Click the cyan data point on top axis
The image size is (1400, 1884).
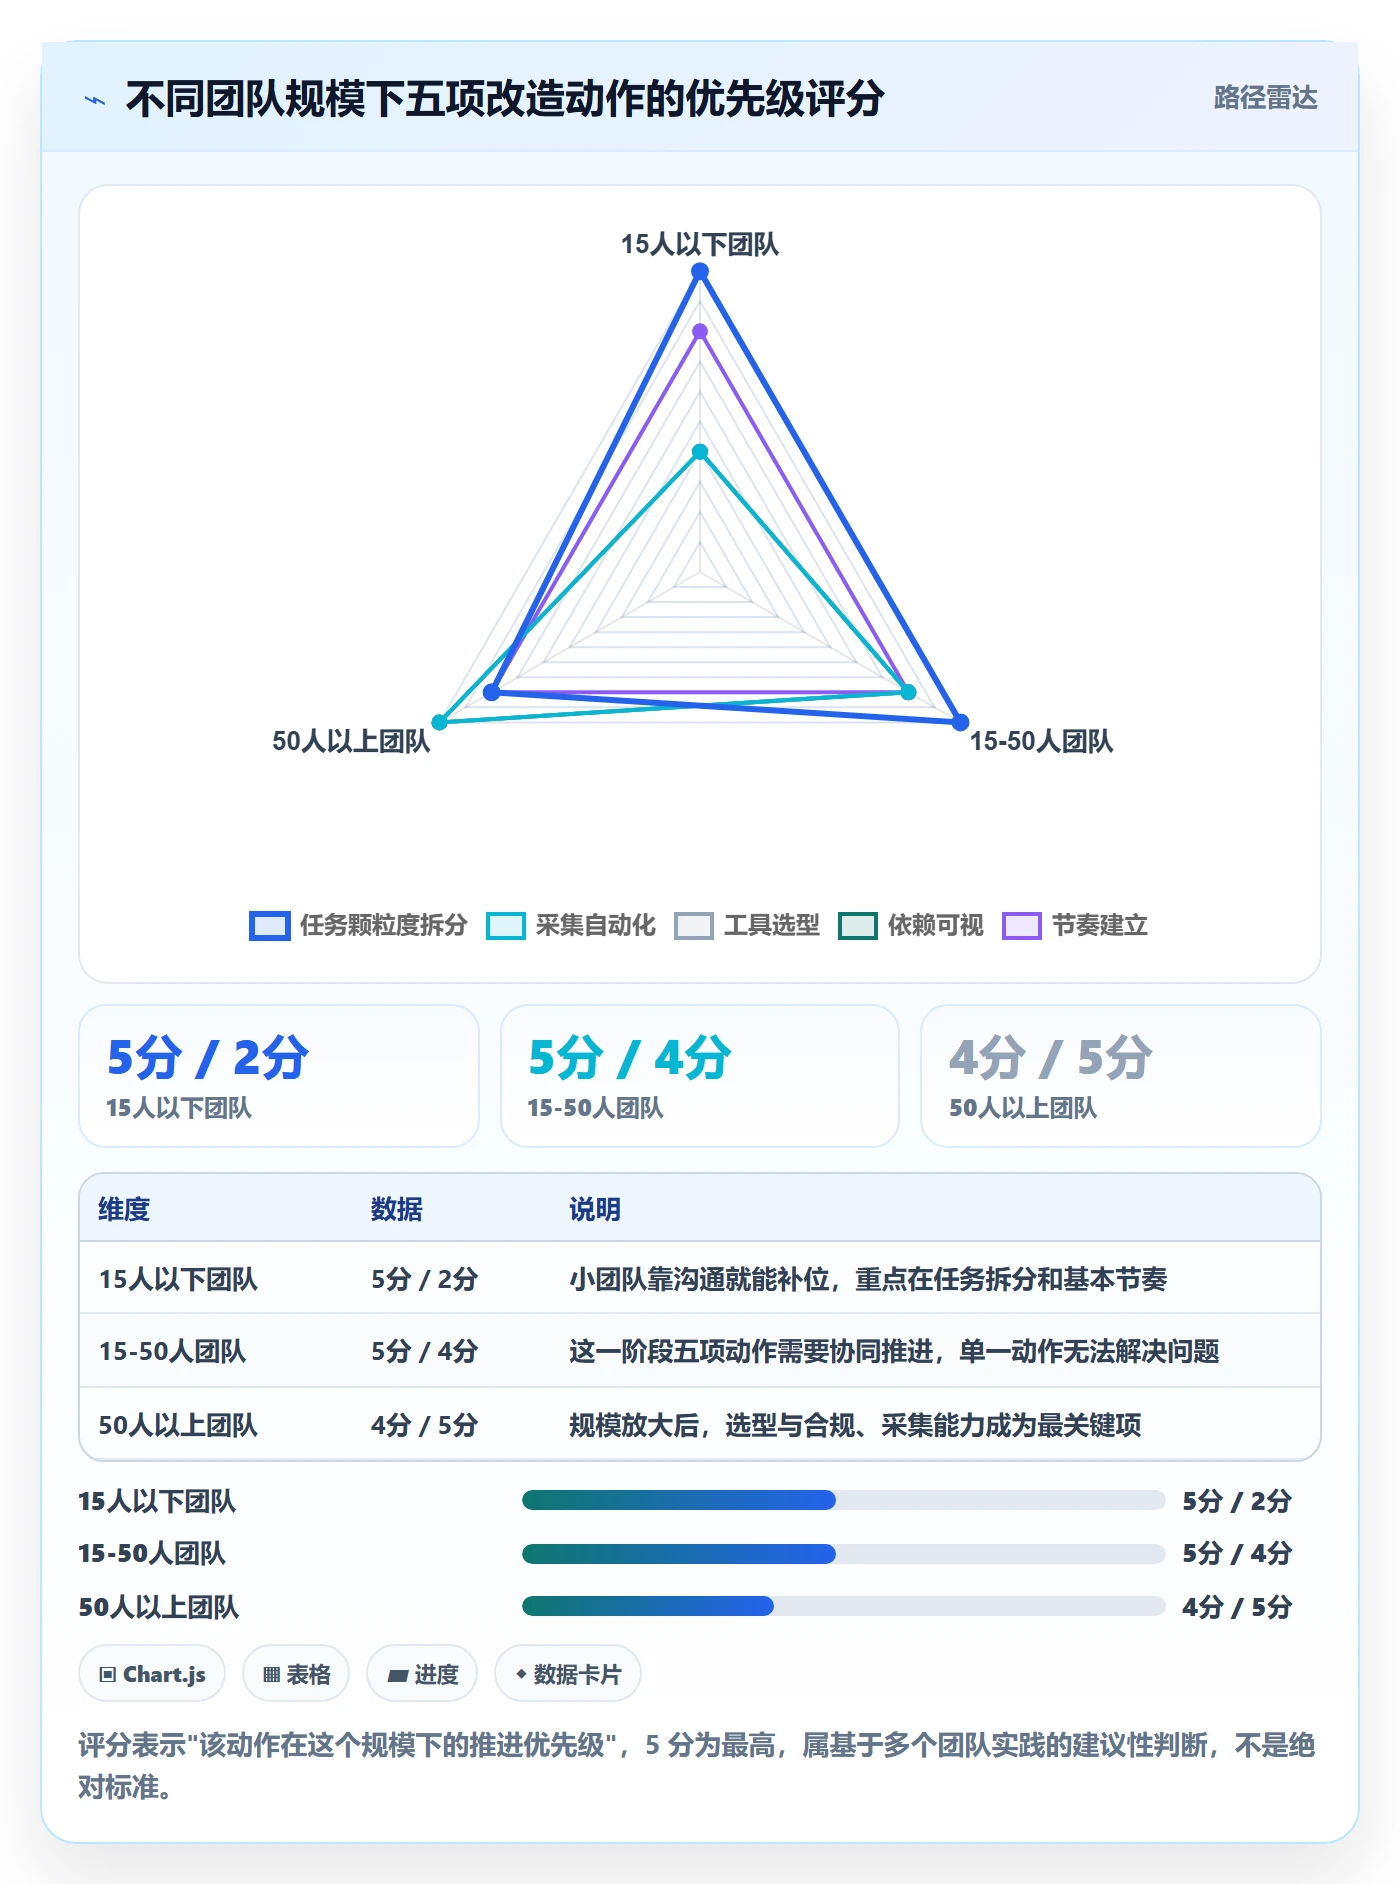(700, 452)
